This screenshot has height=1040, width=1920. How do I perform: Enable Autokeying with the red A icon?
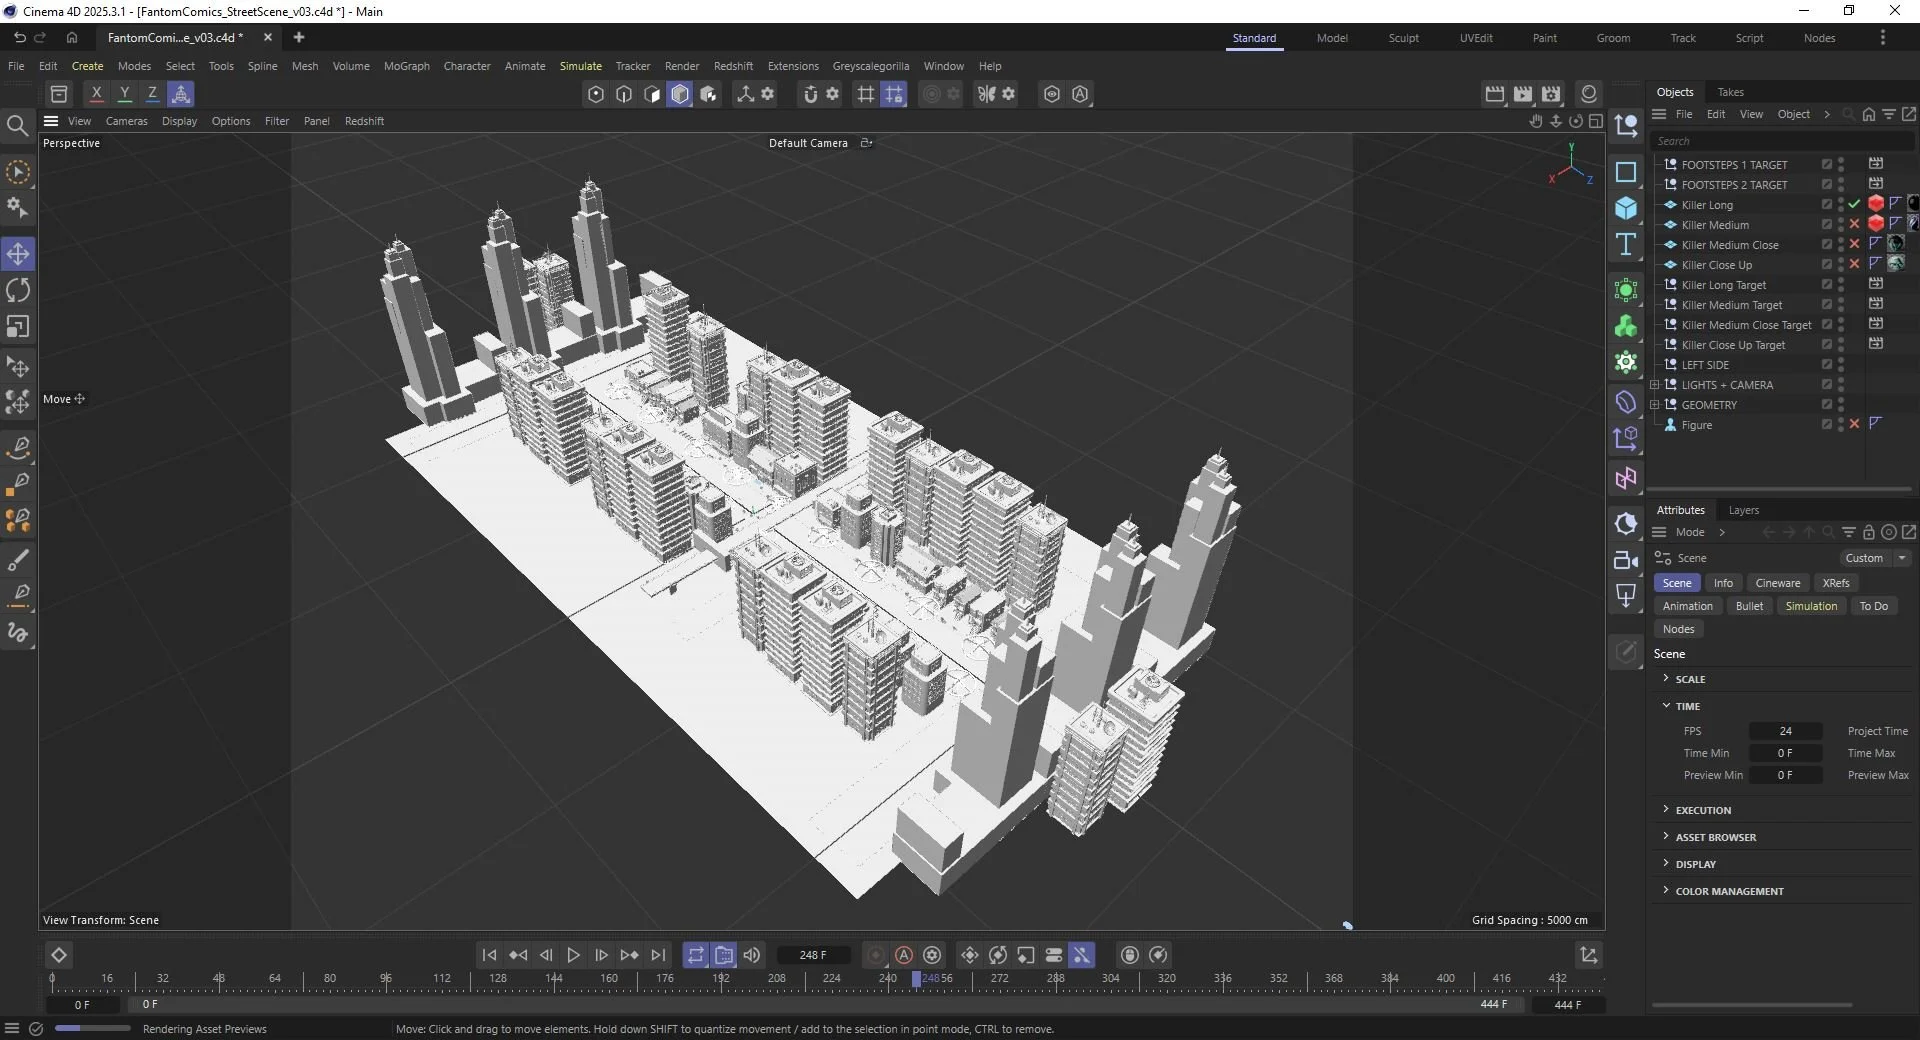click(904, 955)
